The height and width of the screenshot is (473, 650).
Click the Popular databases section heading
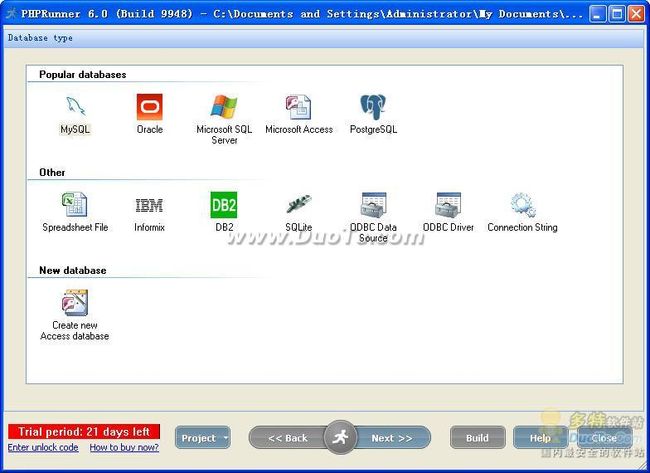pos(82,75)
